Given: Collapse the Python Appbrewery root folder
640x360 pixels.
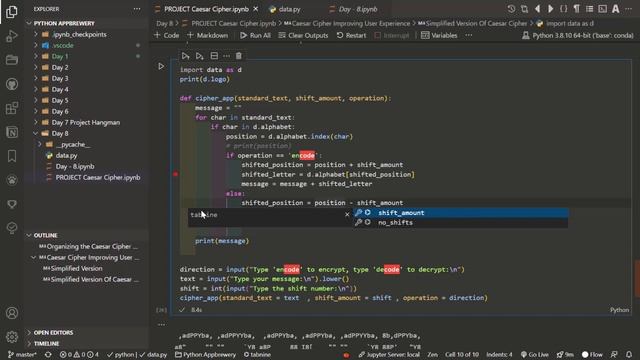Looking at the screenshot, I should [64, 23].
